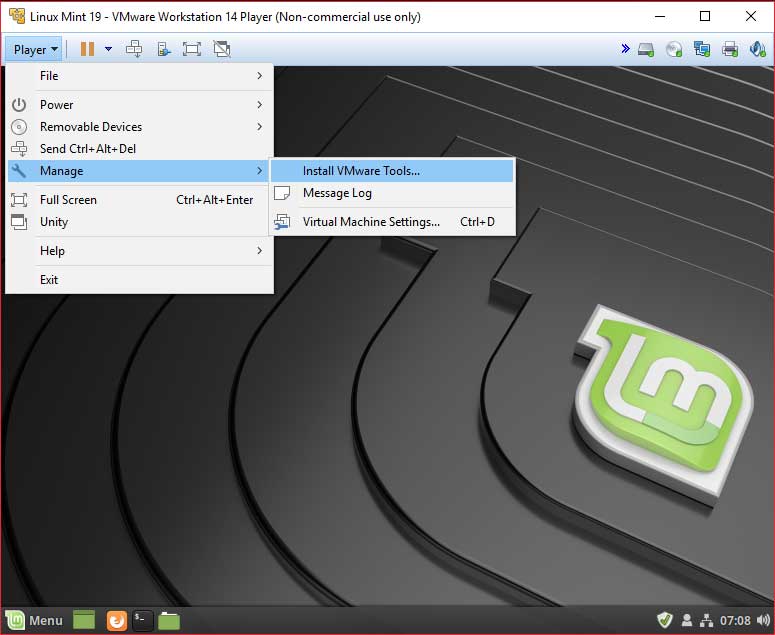This screenshot has width=775, height=635.
Task: Select the Manage menu entry
Action: (140, 171)
